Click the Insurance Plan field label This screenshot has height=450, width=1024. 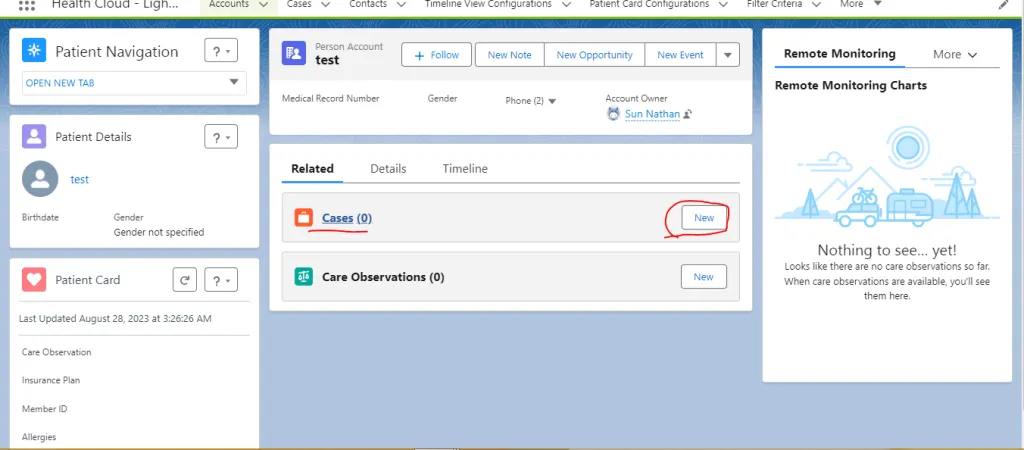point(51,380)
